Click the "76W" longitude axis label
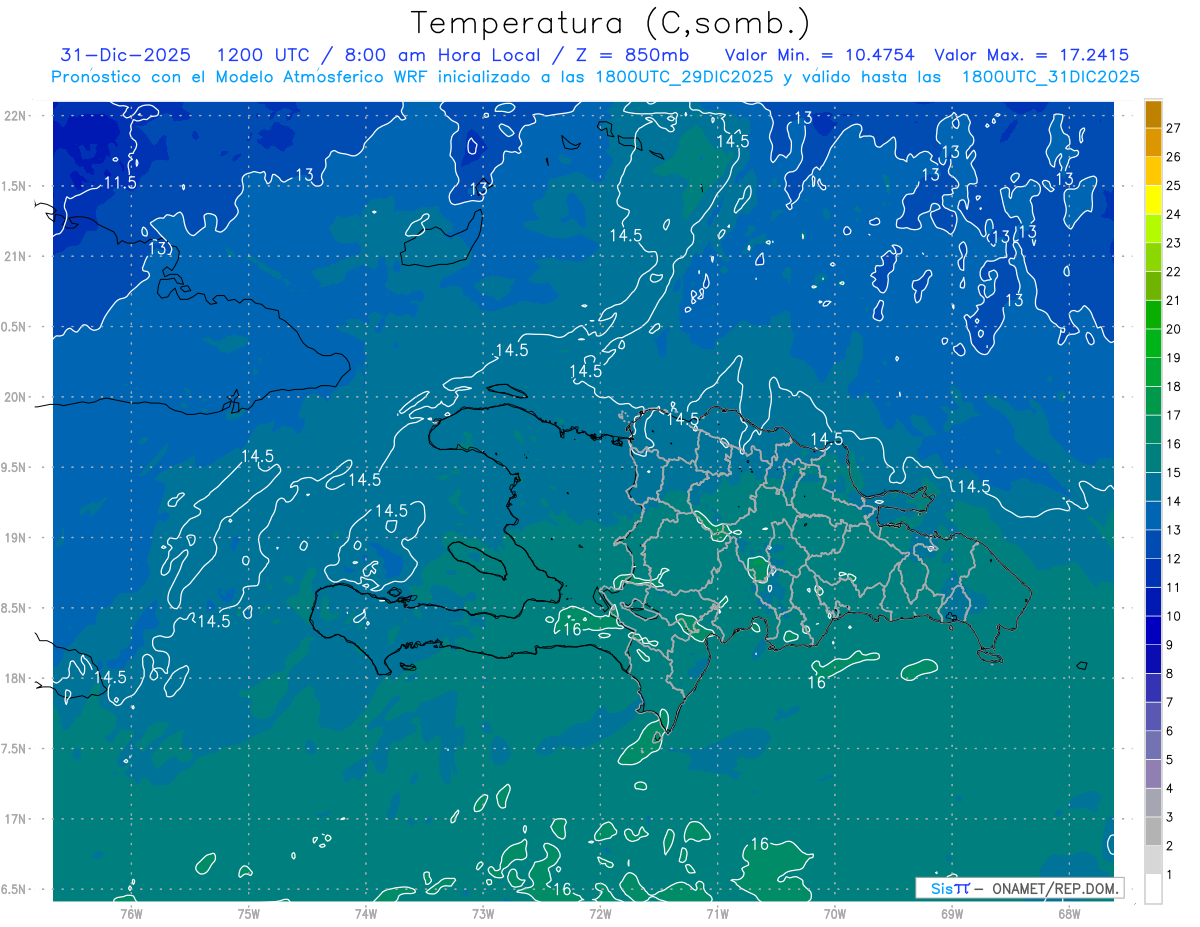This screenshot has width=1200, height=927. [x=131, y=913]
